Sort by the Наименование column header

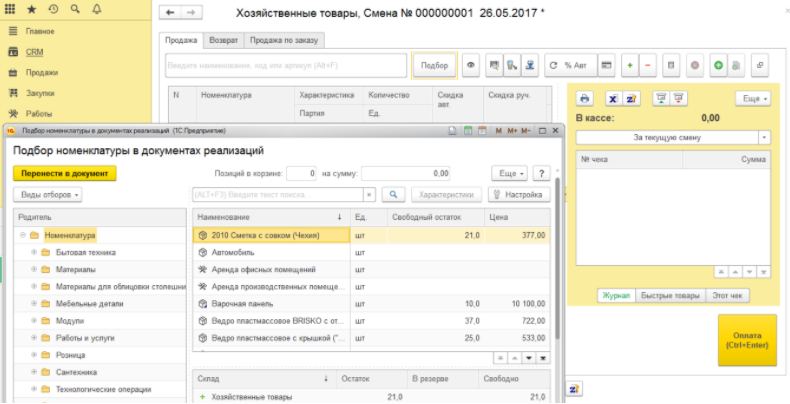tap(272, 217)
